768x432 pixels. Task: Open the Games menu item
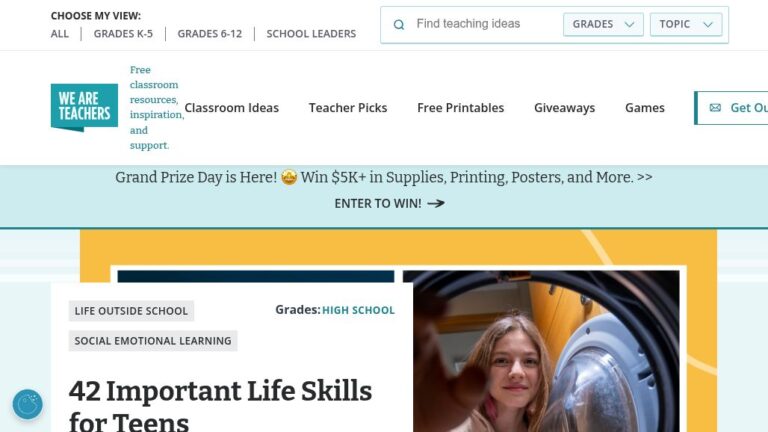point(645,108)
